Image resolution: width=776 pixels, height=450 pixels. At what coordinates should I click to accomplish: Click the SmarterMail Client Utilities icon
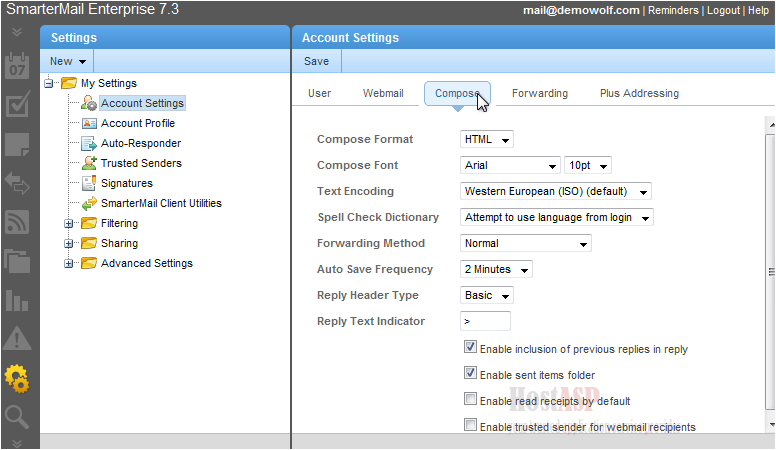click(x=89, y=203)
